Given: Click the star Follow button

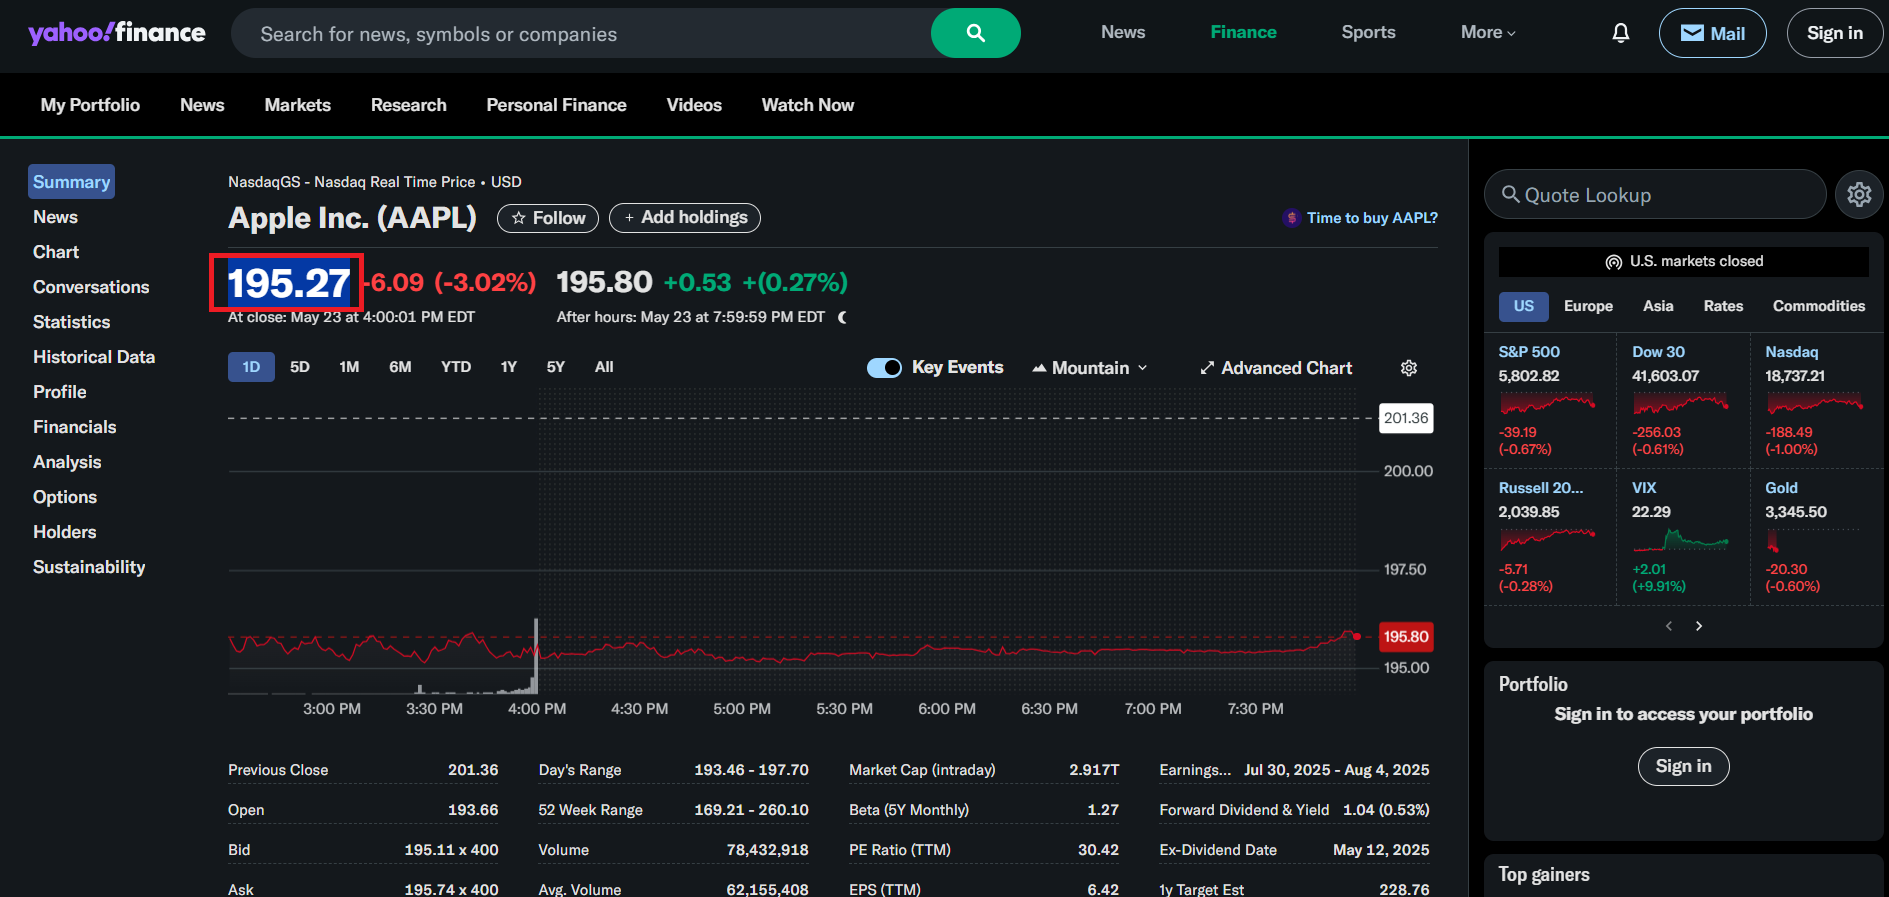Looking at the screenshot, I should [548, 218].
